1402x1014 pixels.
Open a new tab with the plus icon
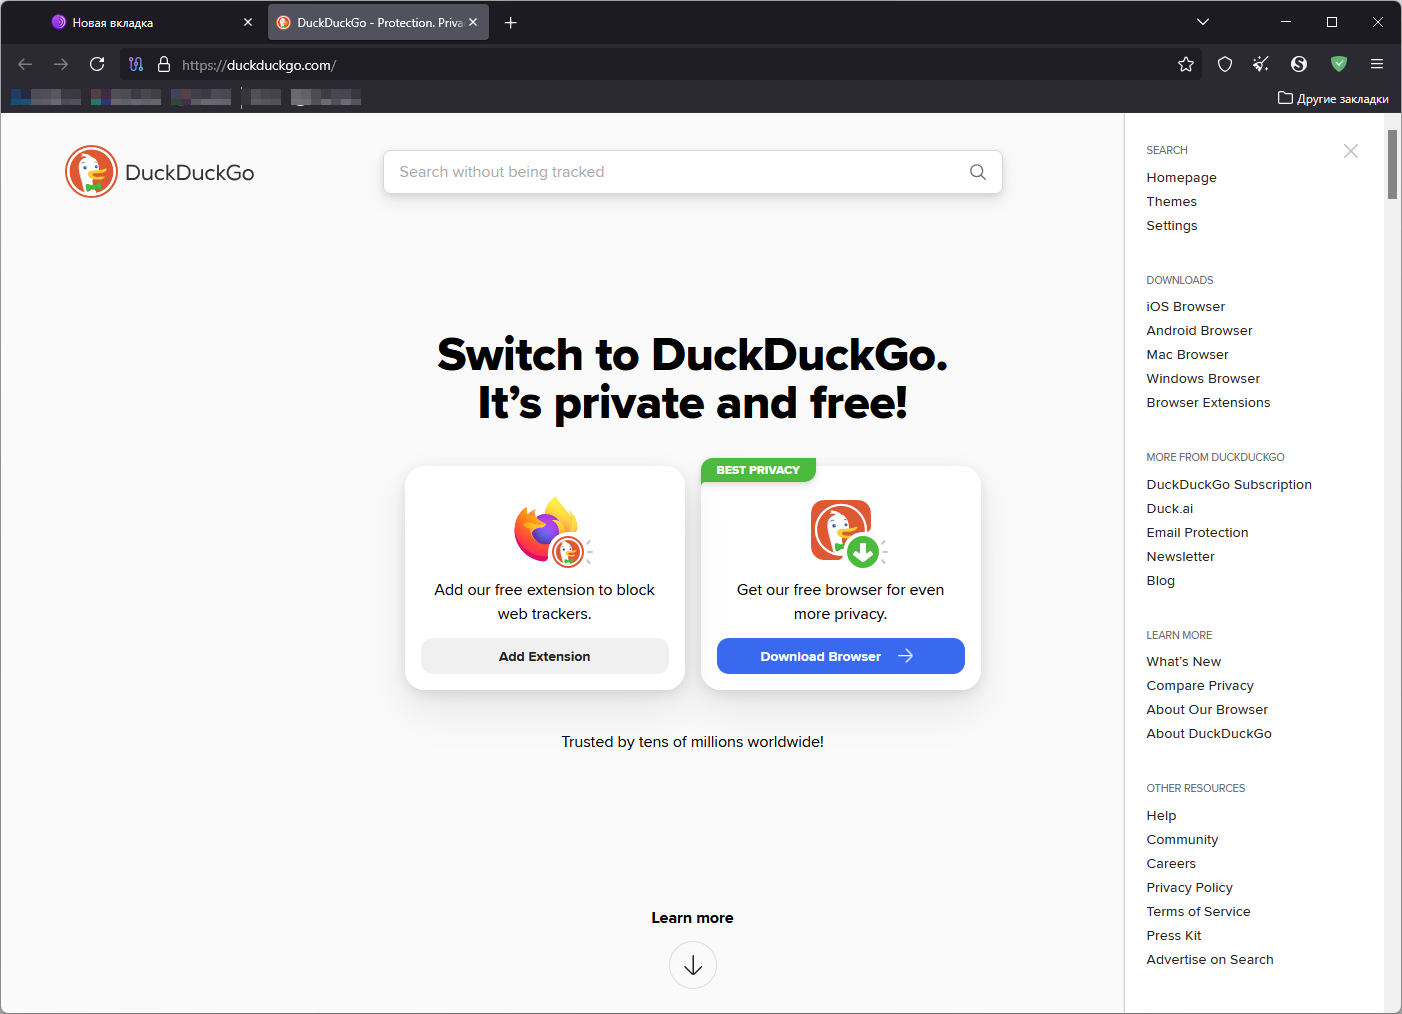(x=511, y=22)
